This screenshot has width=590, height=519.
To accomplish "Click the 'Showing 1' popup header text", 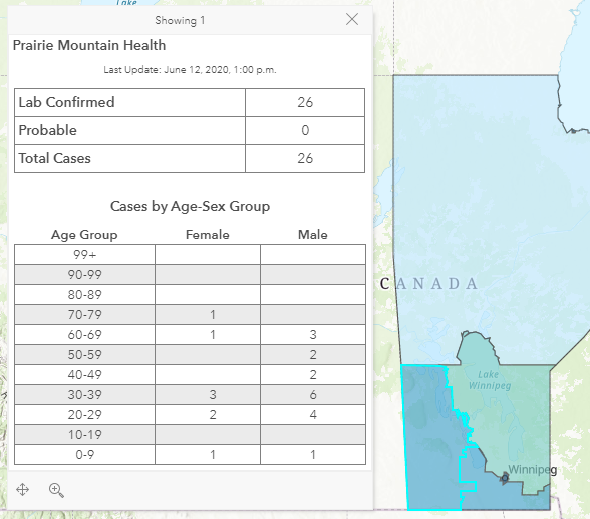I will [180, 20].
